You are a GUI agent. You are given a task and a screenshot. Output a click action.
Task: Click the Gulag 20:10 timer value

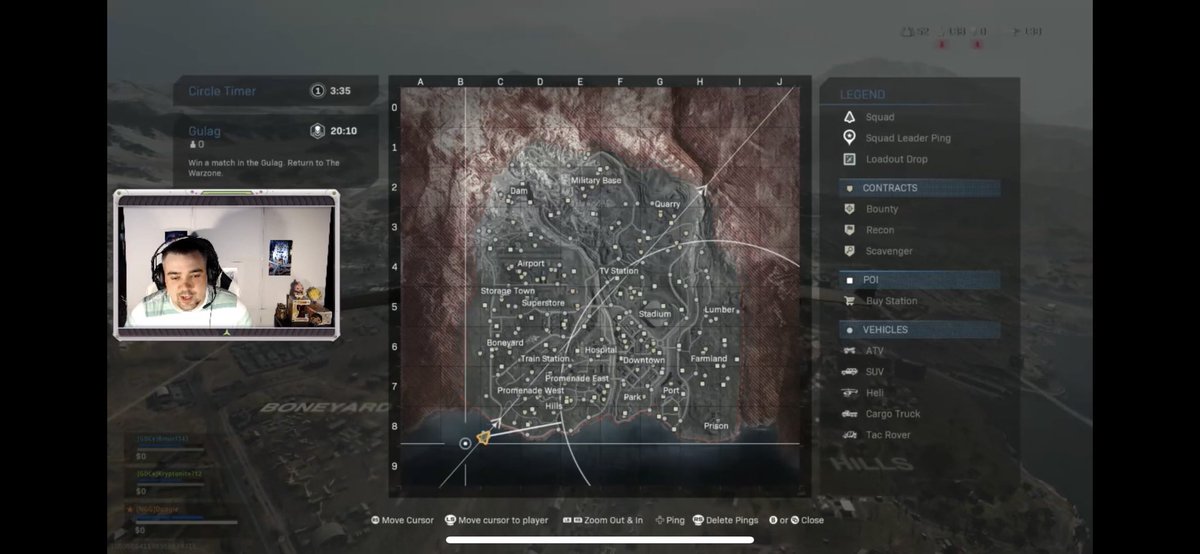[343, 131]
